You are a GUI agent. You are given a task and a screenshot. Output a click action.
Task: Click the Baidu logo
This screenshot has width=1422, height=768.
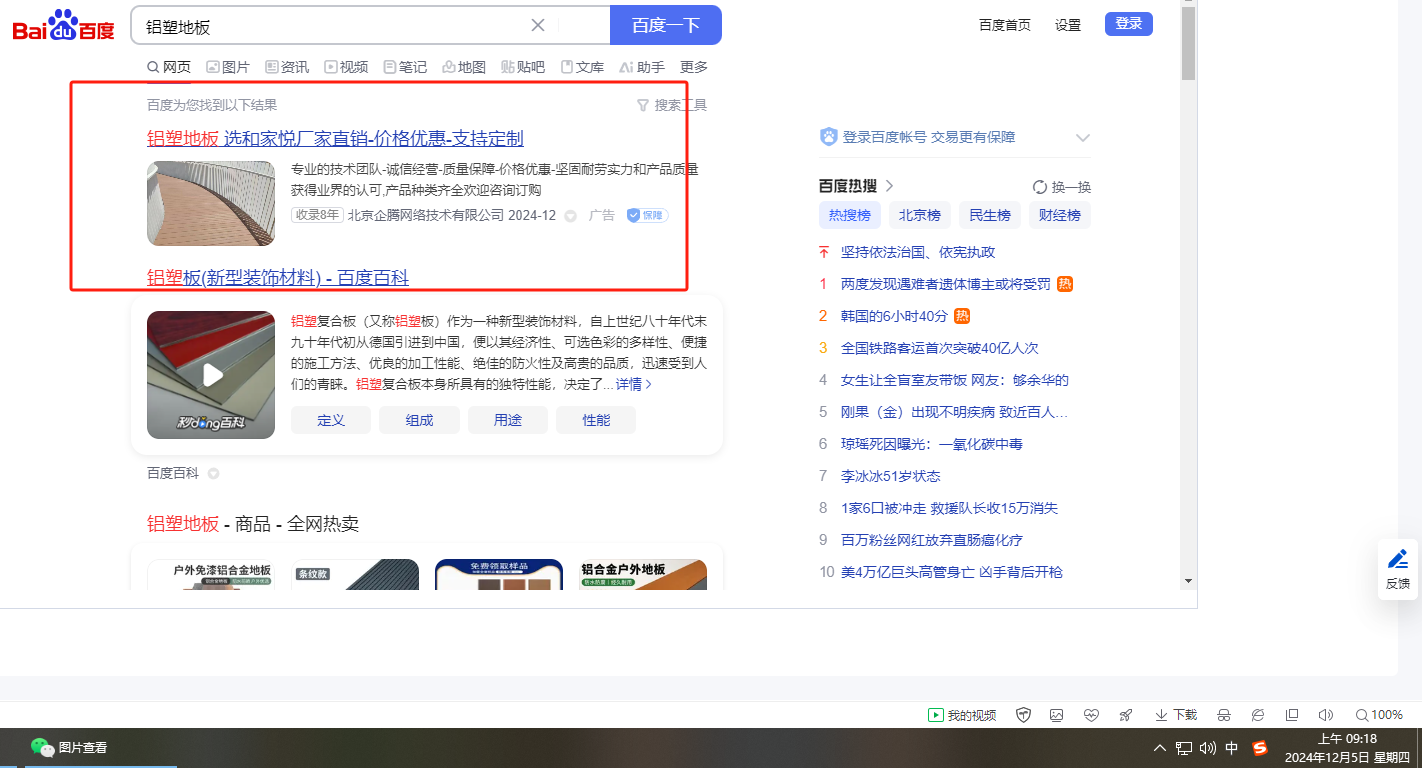(63, 26)
